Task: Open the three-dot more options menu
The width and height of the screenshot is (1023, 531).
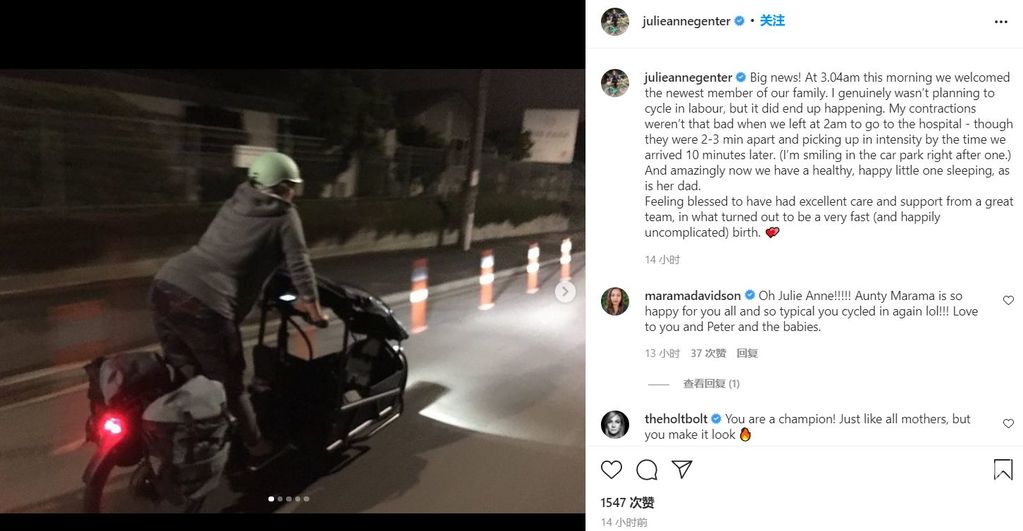Action: [x=1001, y=22]
